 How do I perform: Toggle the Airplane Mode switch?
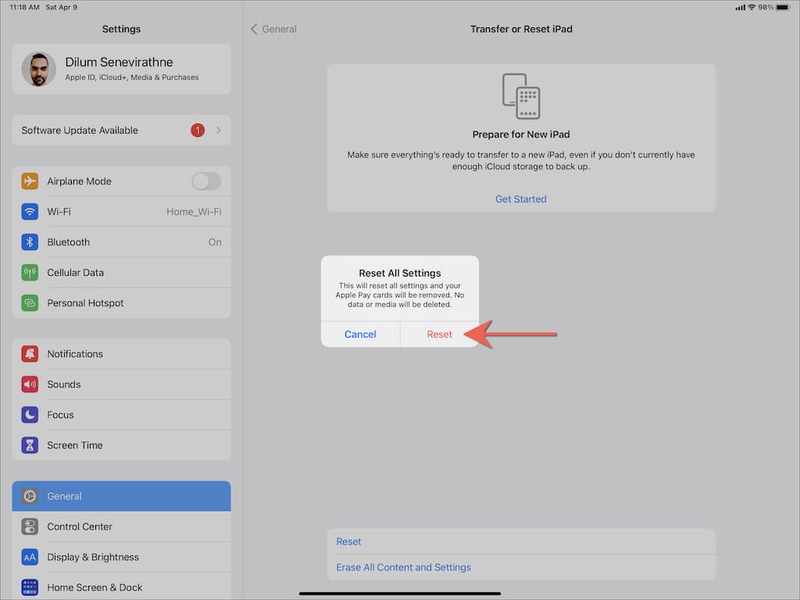206,181
